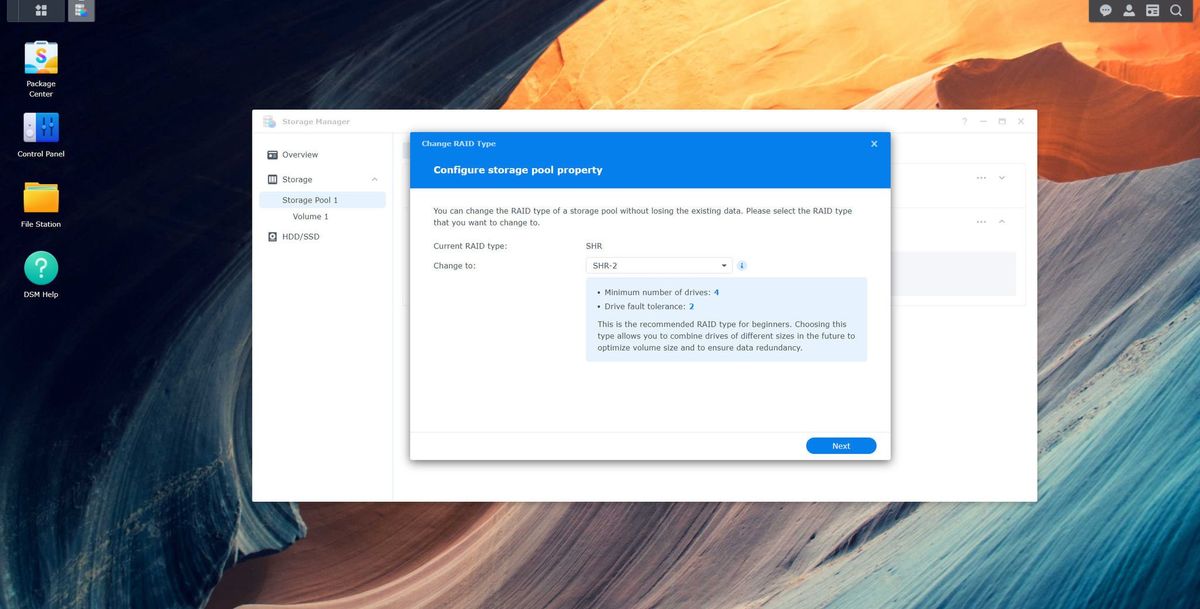Open the Package Center from the desktop

click(x=40, y=57)
